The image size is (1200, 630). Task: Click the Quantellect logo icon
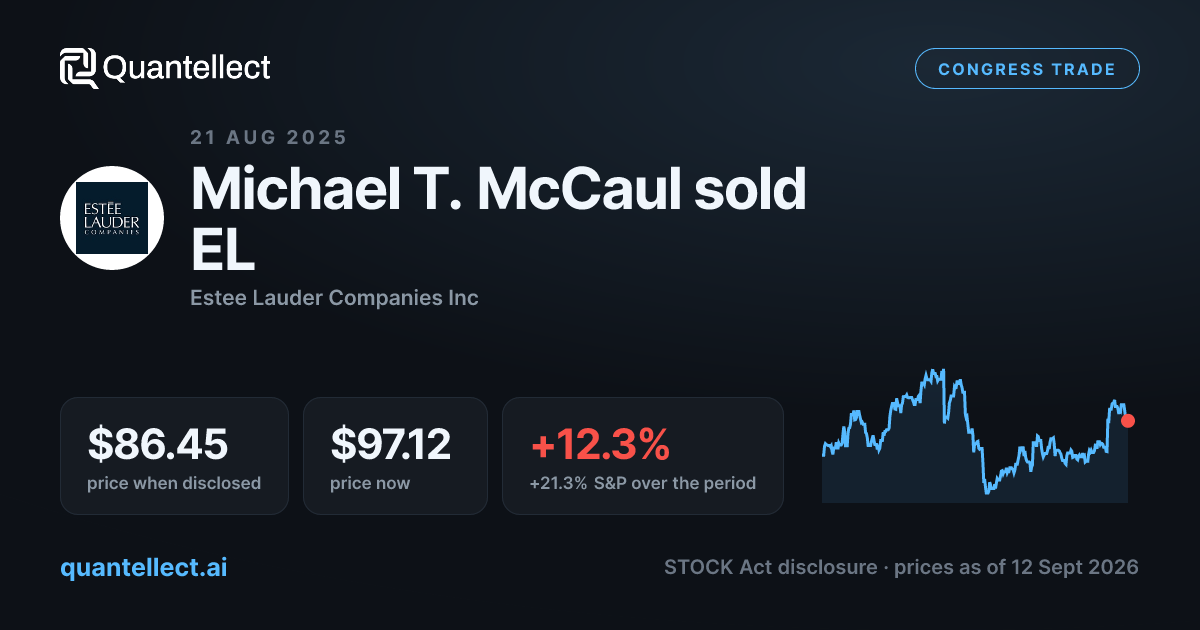tap(79, 68)
